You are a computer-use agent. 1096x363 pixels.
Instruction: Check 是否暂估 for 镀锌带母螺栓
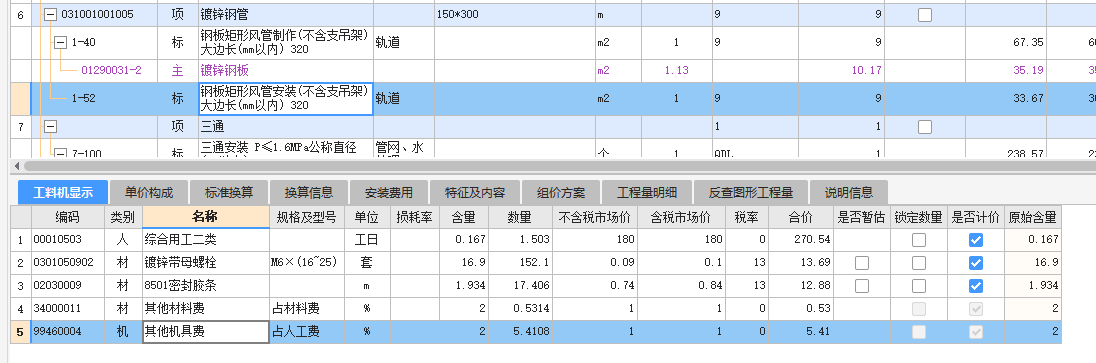click(862, 263)
